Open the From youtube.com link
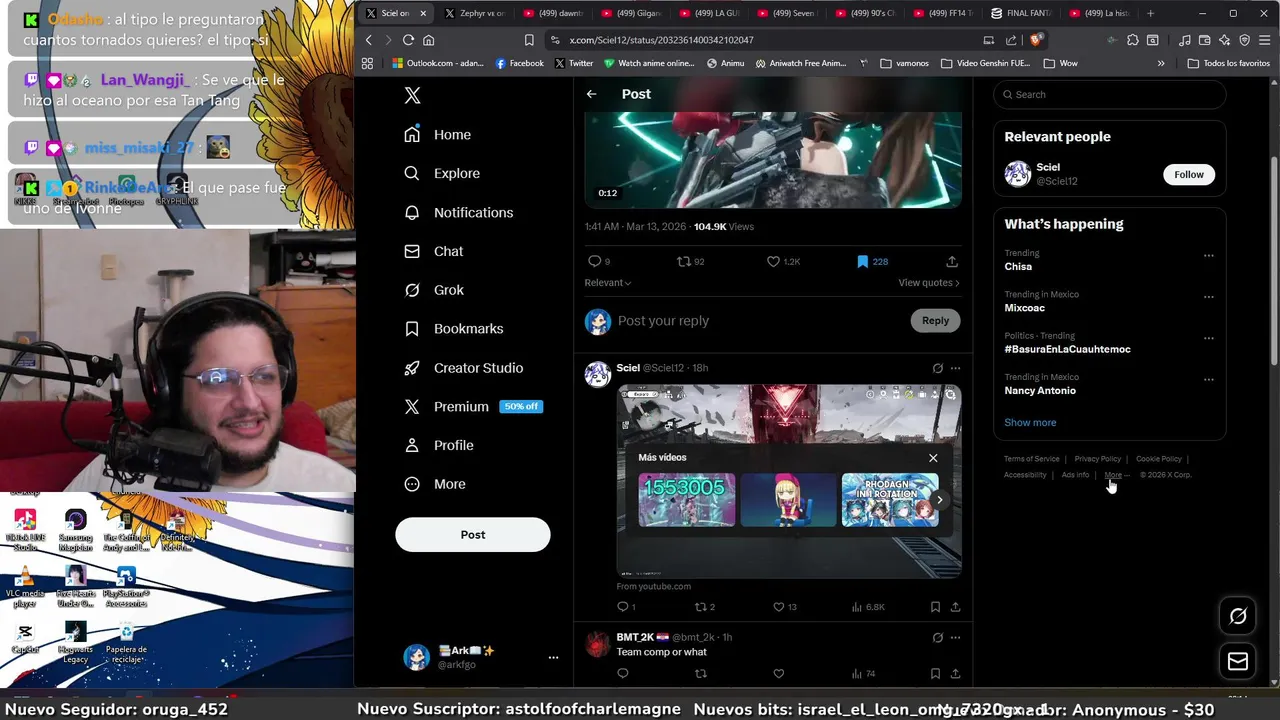The height and width of the screenshot is (720, 1280). pyautogui.click(x=653, y=587)
